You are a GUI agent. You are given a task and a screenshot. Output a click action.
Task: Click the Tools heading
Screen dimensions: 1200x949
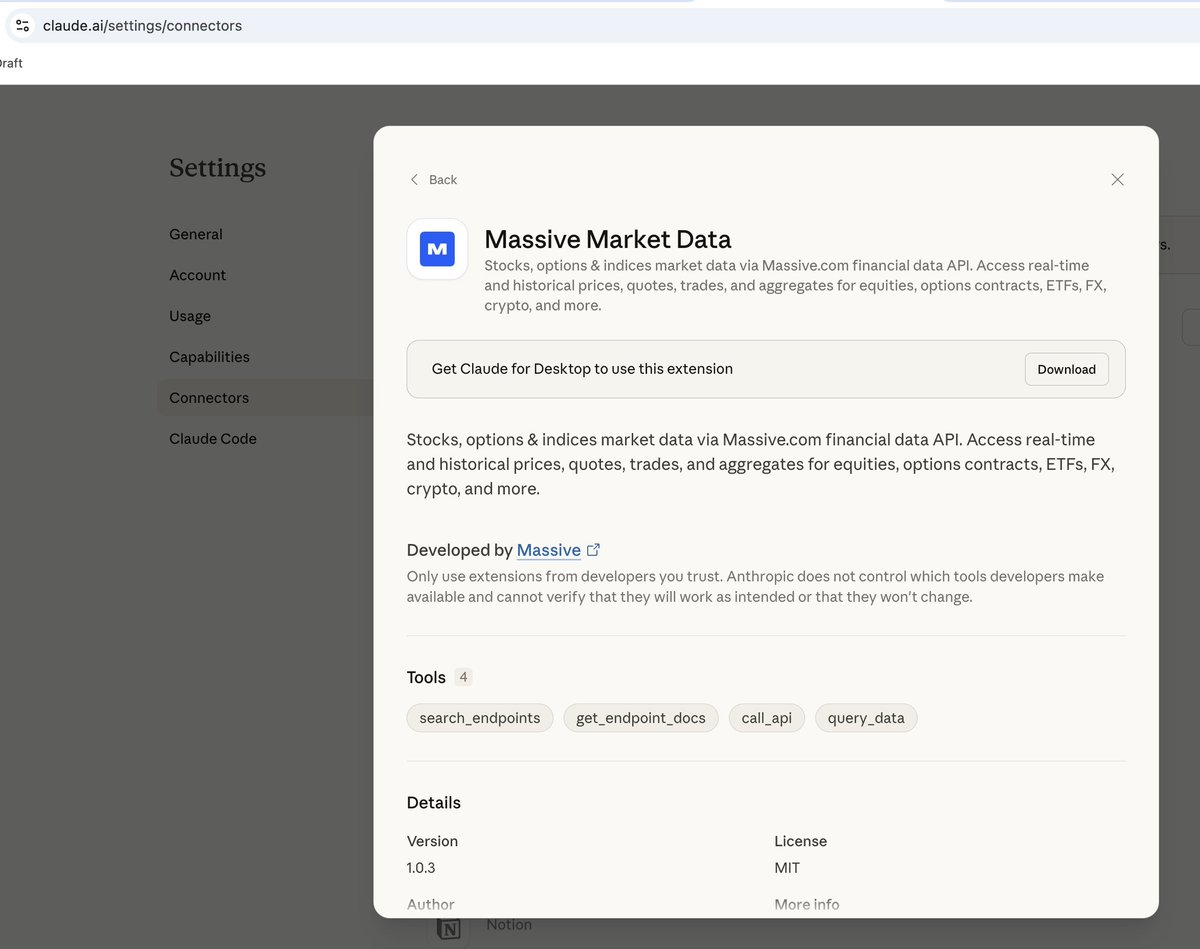(x=426, y=677)
